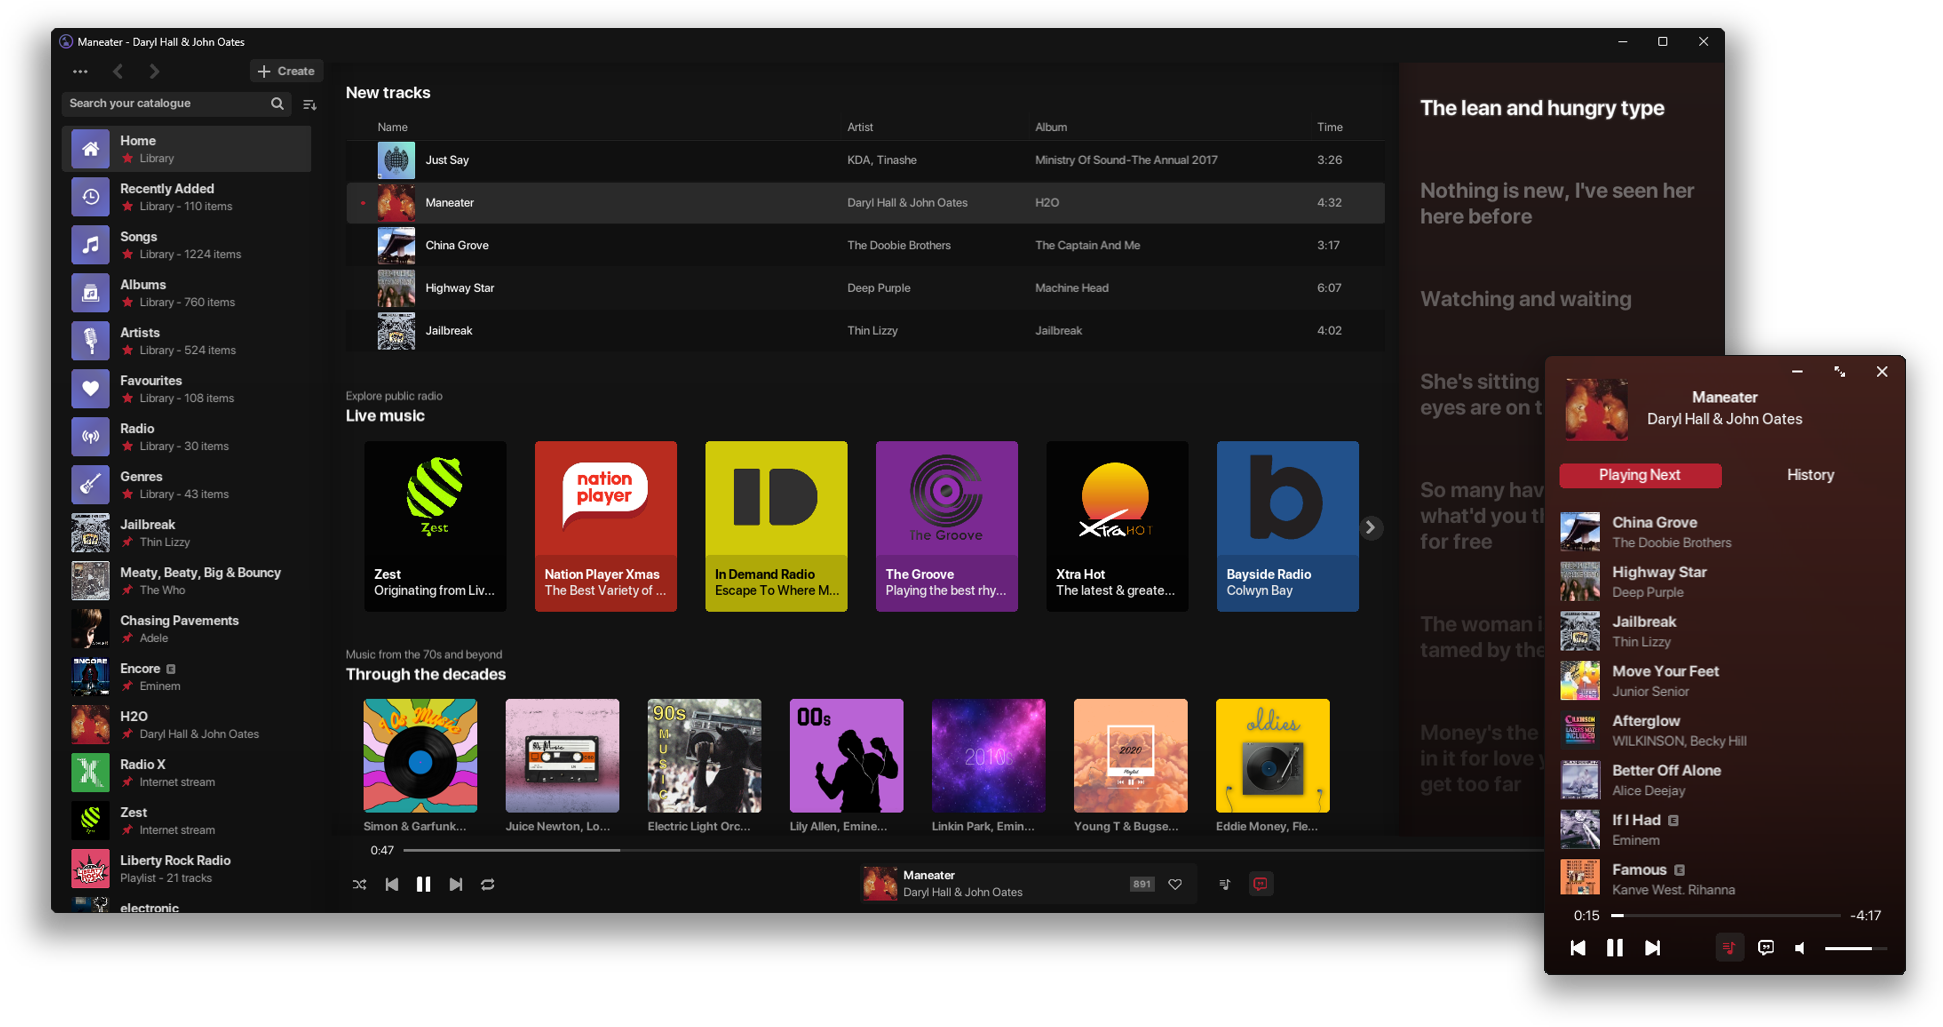Image resolution: width=1943 pixels, height=1027 pixels.
Task: Open the Create menu
Action: pyautogui.click(x=286, y=71)
